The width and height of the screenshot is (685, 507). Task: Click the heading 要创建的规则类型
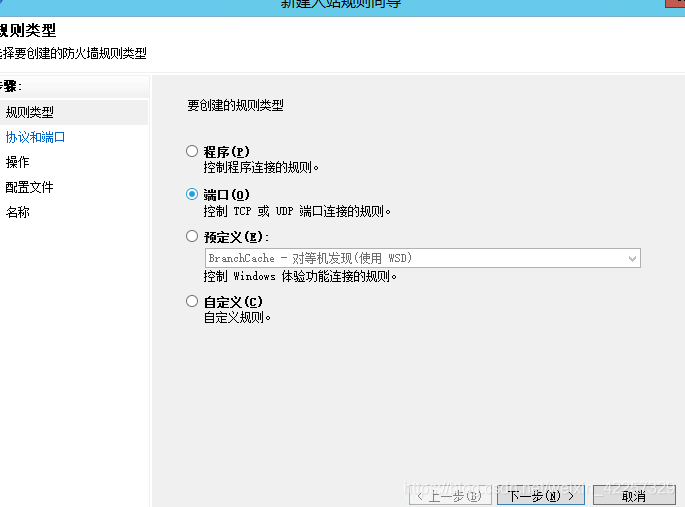[235, 105]
